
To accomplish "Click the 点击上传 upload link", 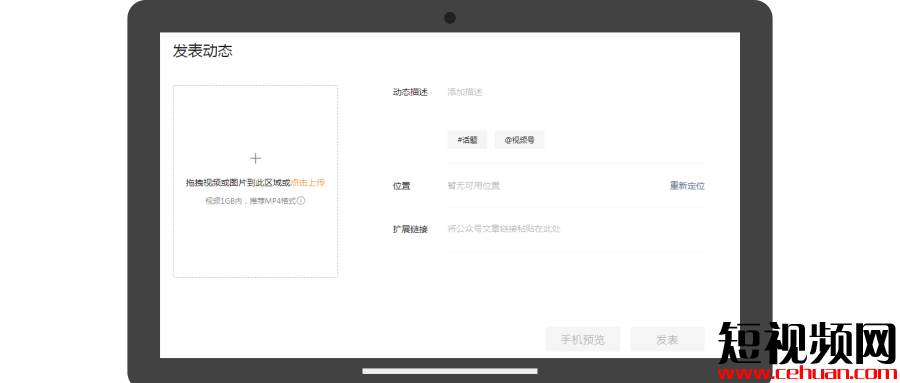I will click(308, 183).
